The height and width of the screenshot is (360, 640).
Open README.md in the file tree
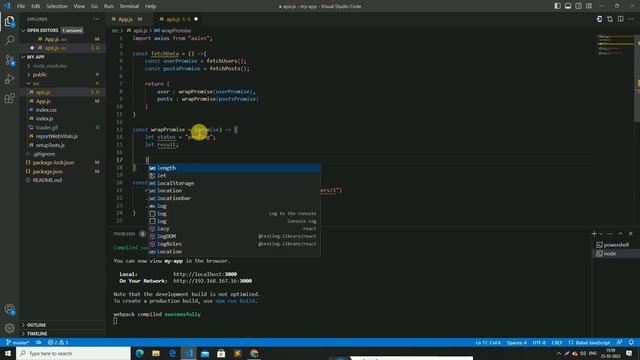(x=47, y=180)
